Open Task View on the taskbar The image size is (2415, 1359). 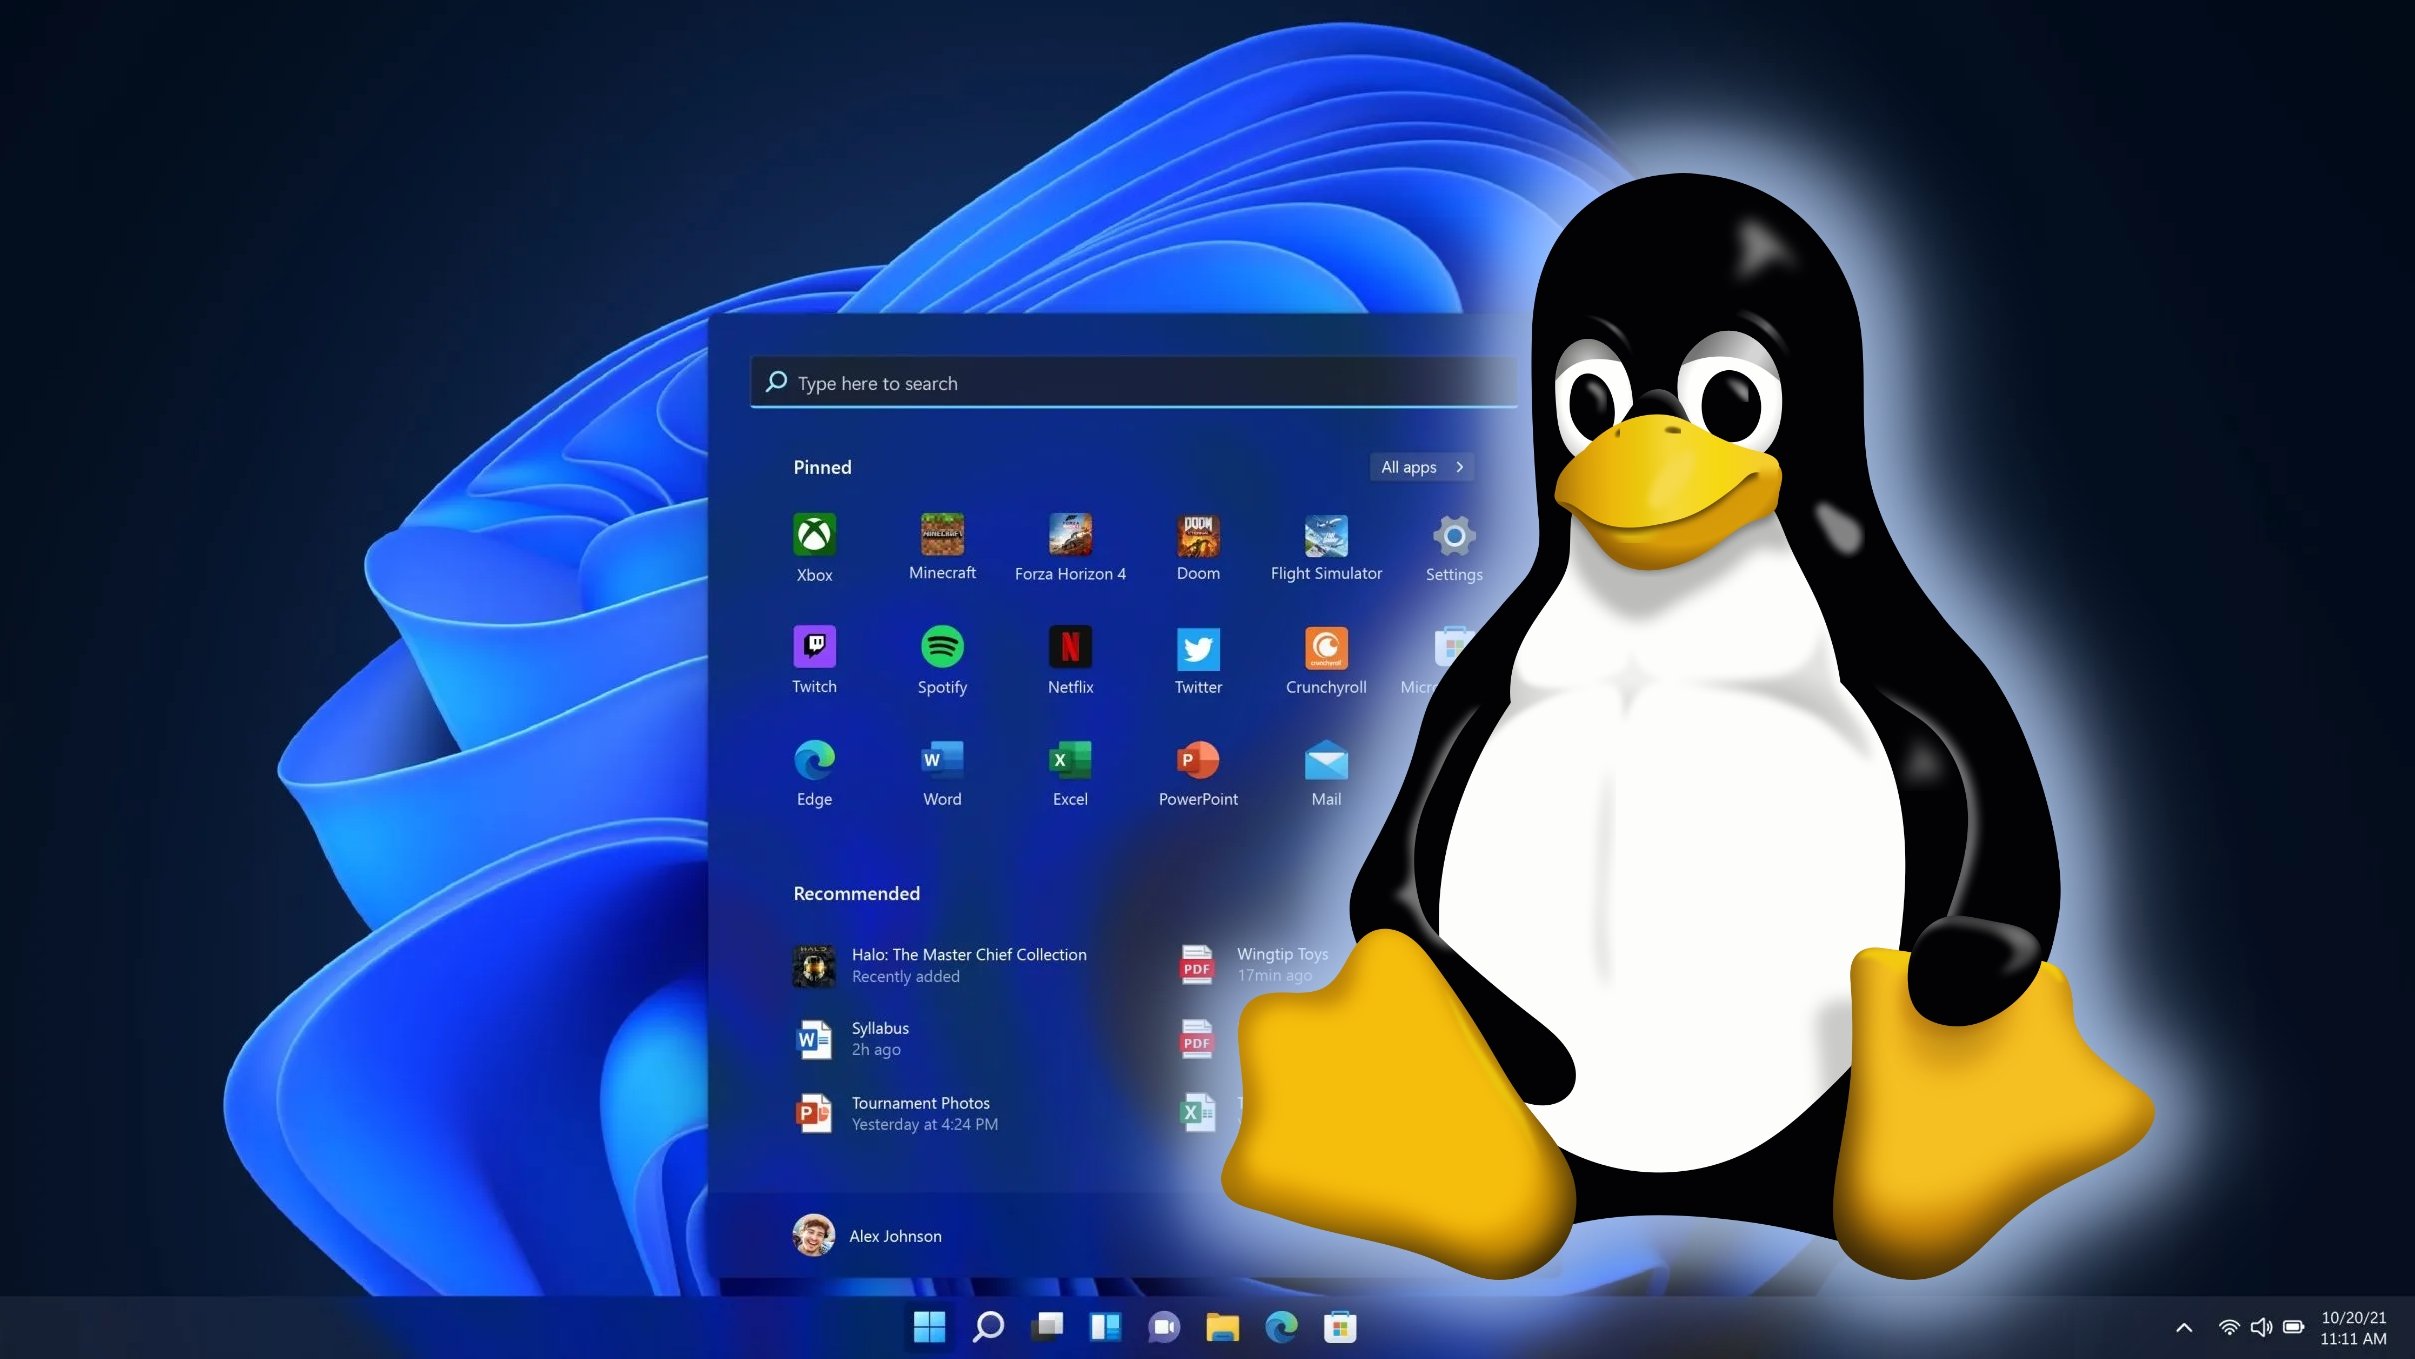tap(1047, 1326)
